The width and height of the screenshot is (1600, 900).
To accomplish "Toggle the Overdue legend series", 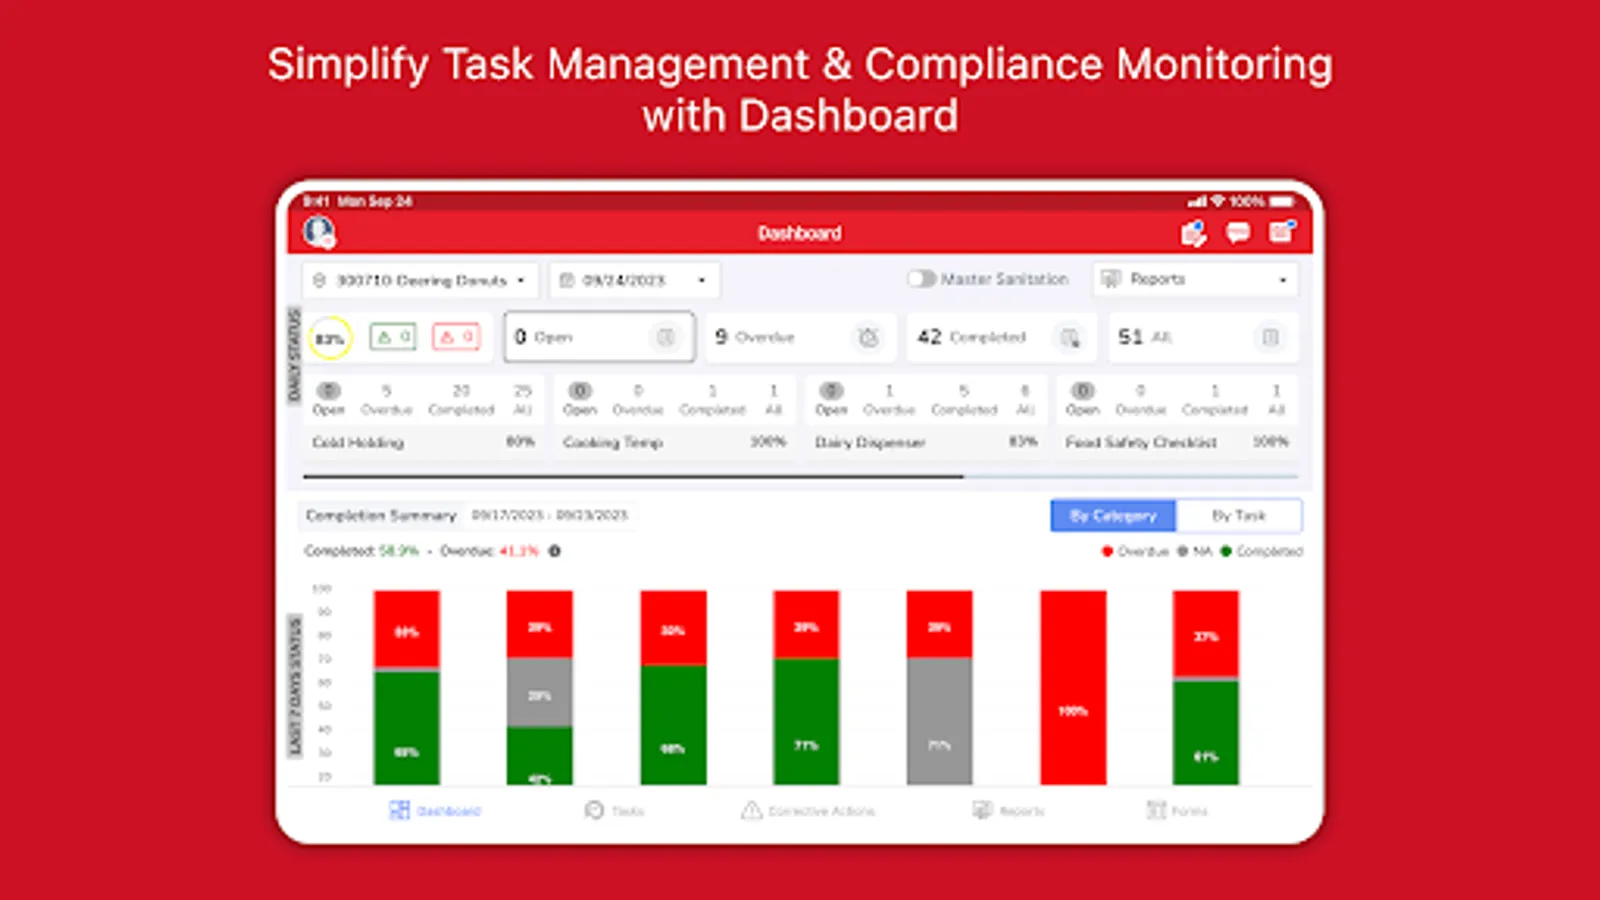I will 1135,551.
